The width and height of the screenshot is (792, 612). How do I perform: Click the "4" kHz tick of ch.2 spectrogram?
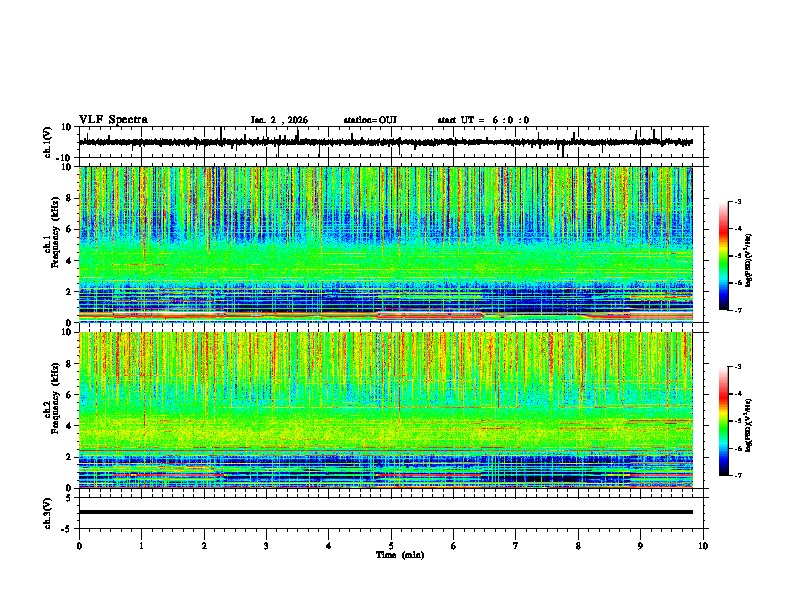(69, 426)
